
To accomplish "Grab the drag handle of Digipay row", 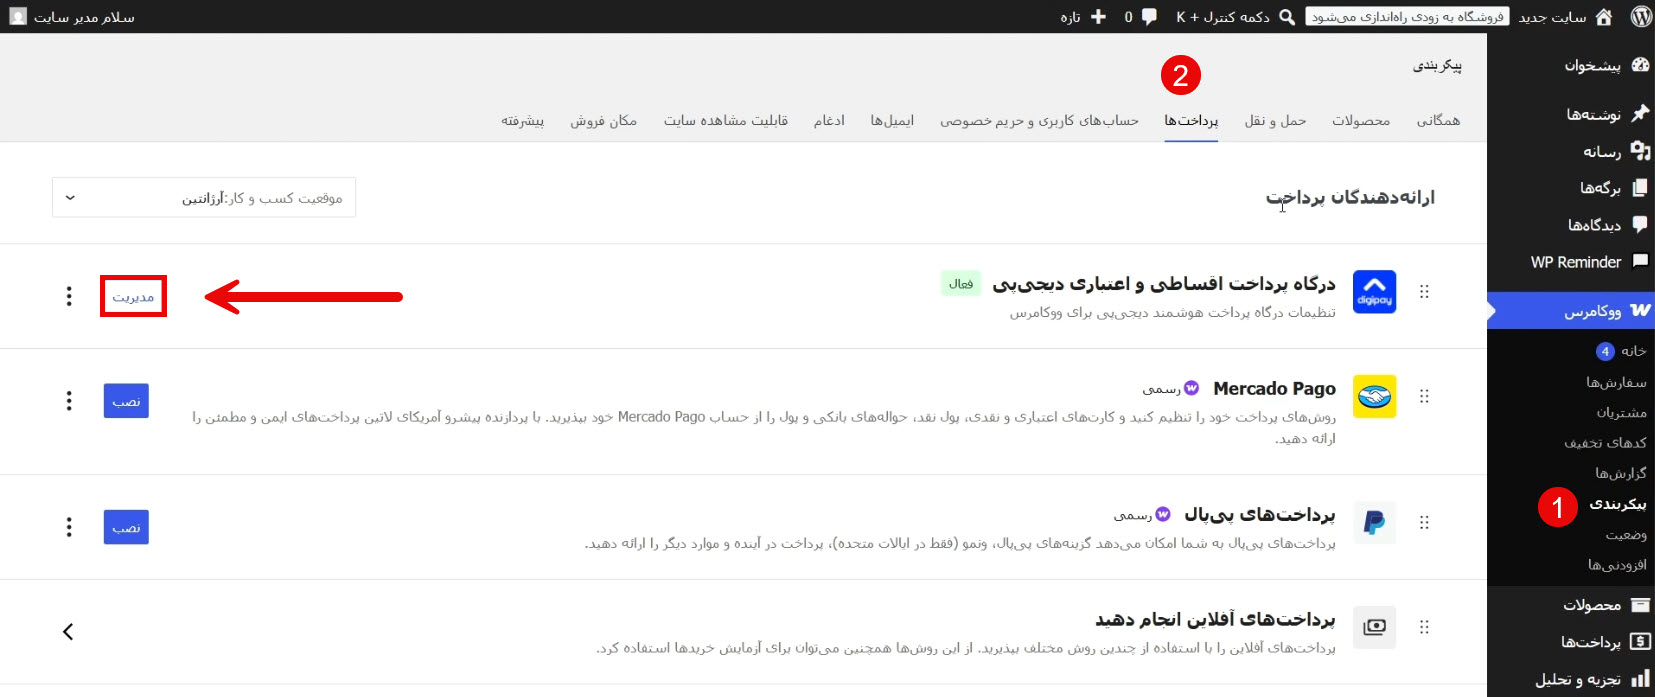I will click(x=1424, y=291).
